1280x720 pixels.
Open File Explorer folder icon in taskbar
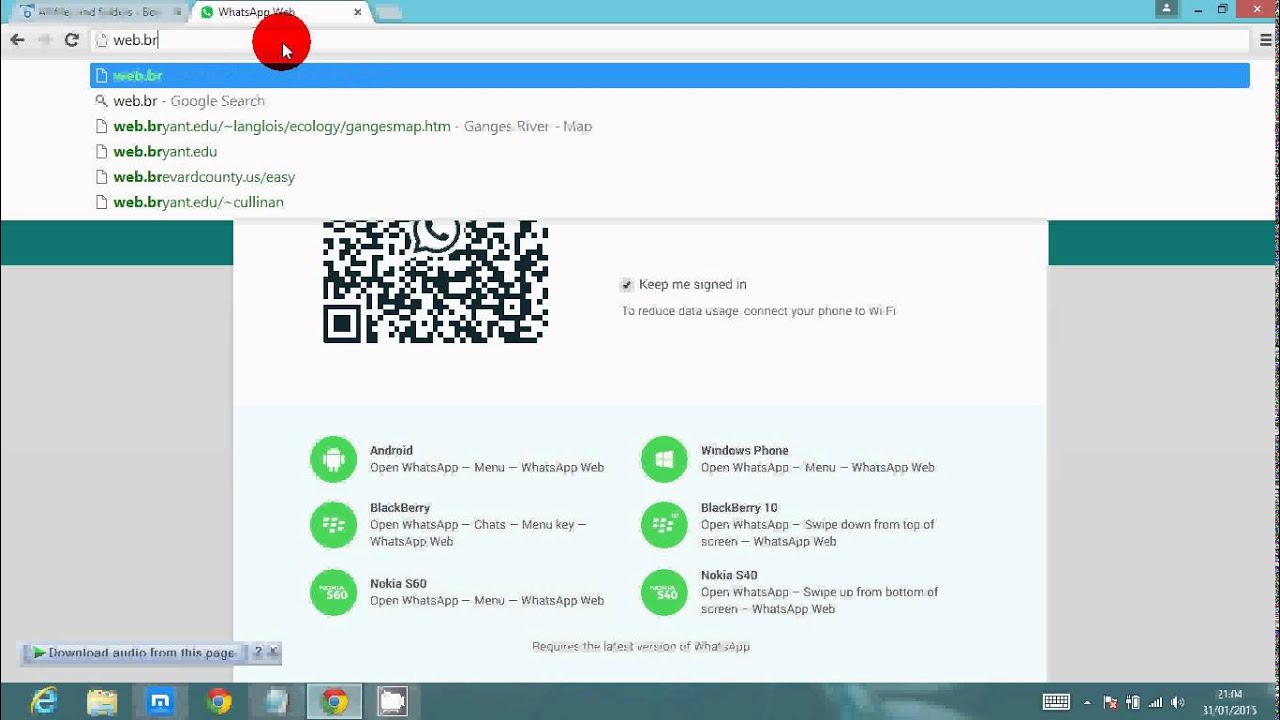pos(102,702)
